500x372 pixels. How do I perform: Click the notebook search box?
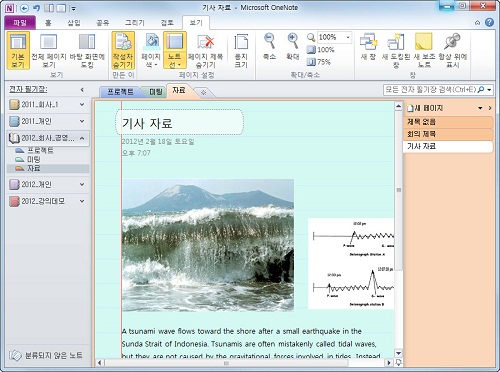(430, 90)
